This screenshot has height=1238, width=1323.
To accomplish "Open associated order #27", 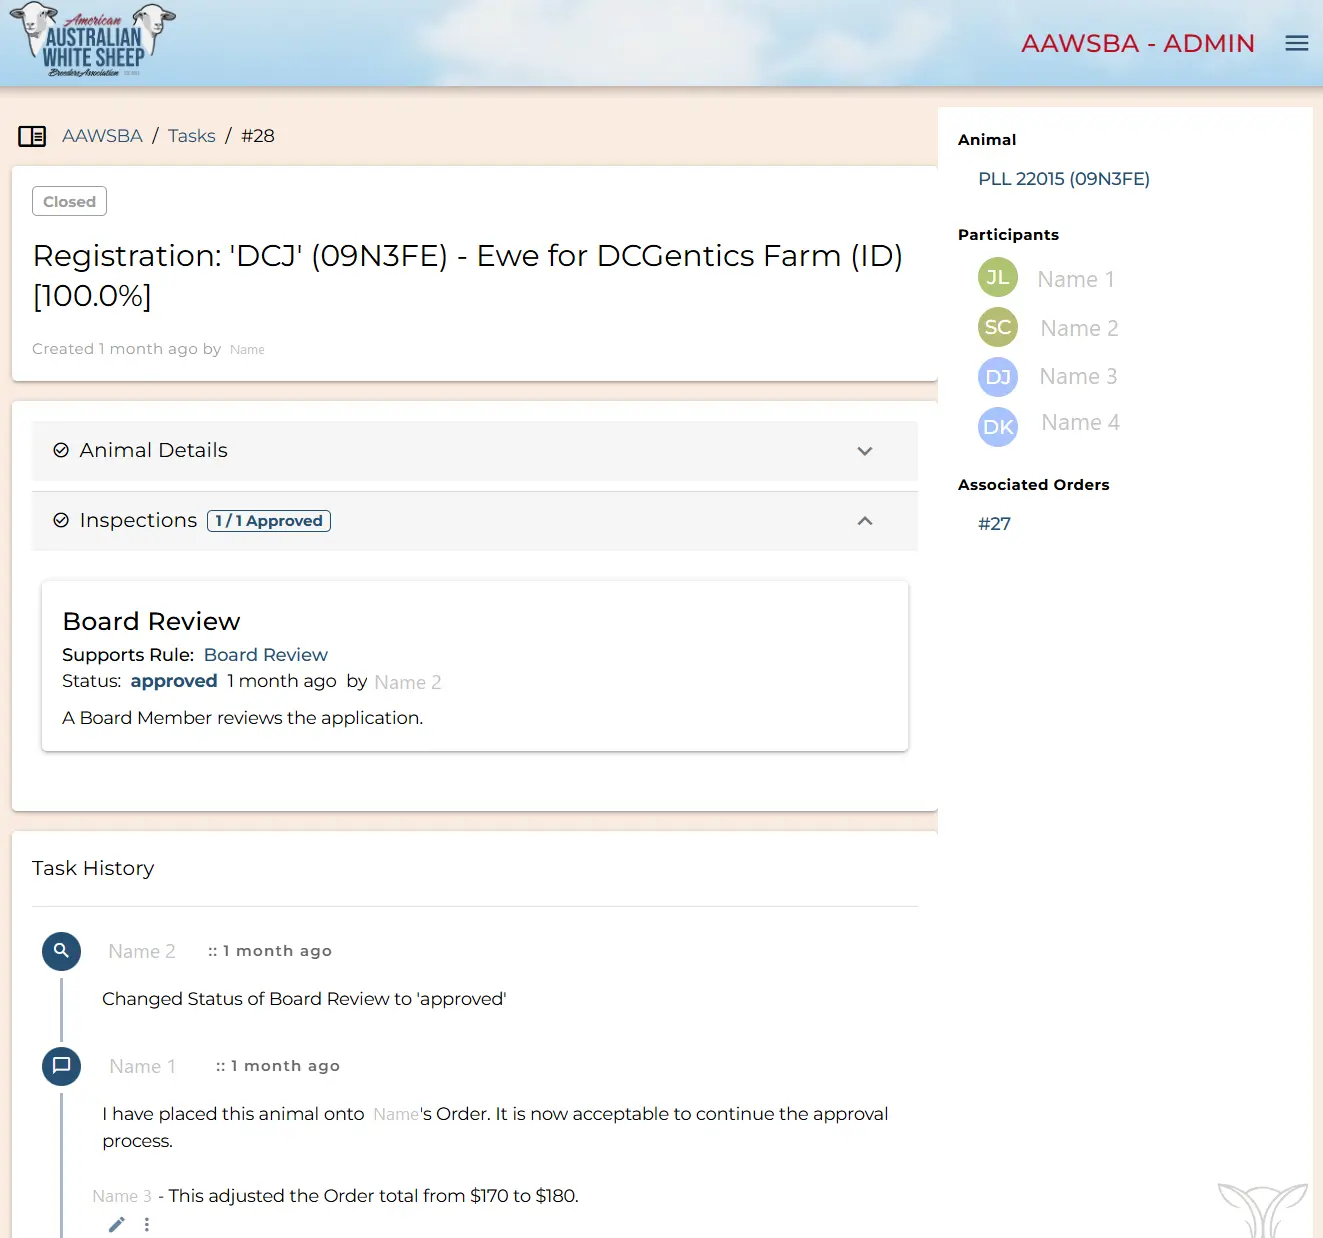I will tap(994, 524).
